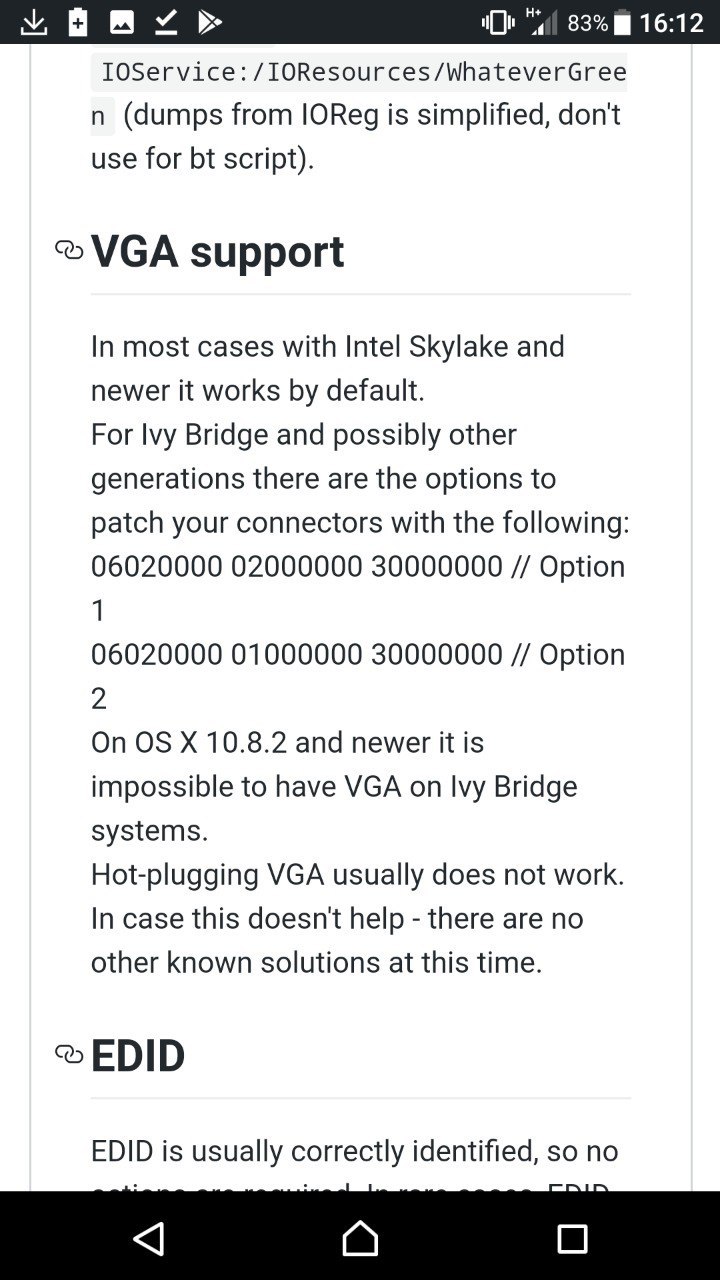Tap the vibrate mode status icon
This screenshot has height=1280, width=720.
pos(498,22)
